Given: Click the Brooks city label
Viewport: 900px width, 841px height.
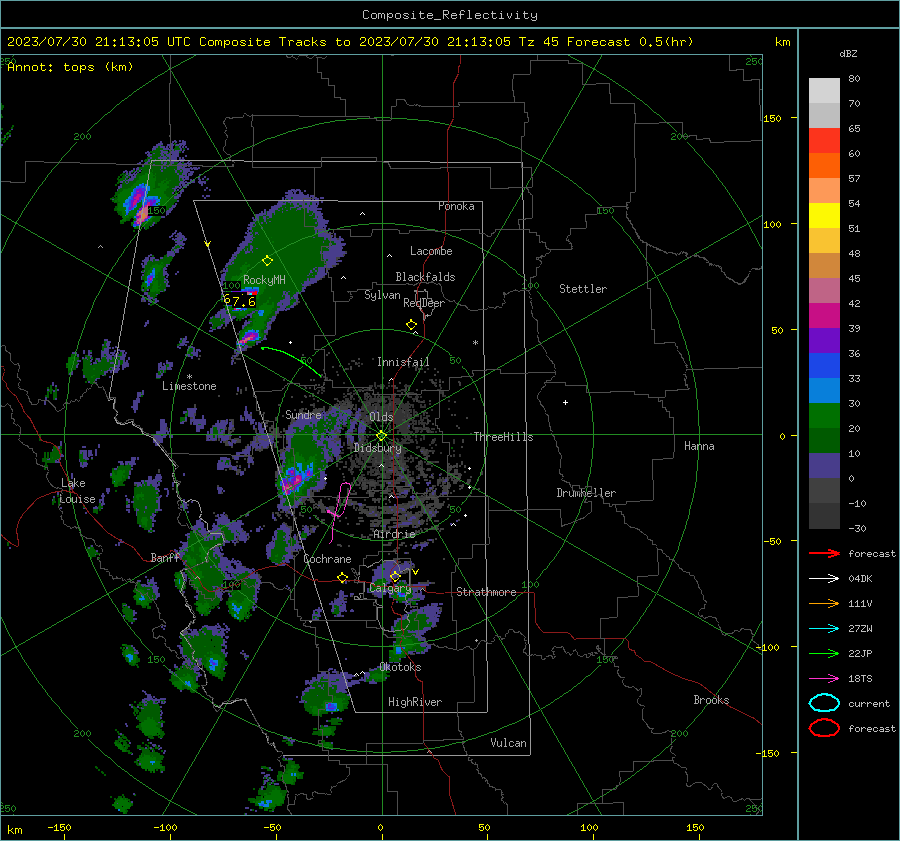Looking at the screenshot, I should [x=711, y=700].
